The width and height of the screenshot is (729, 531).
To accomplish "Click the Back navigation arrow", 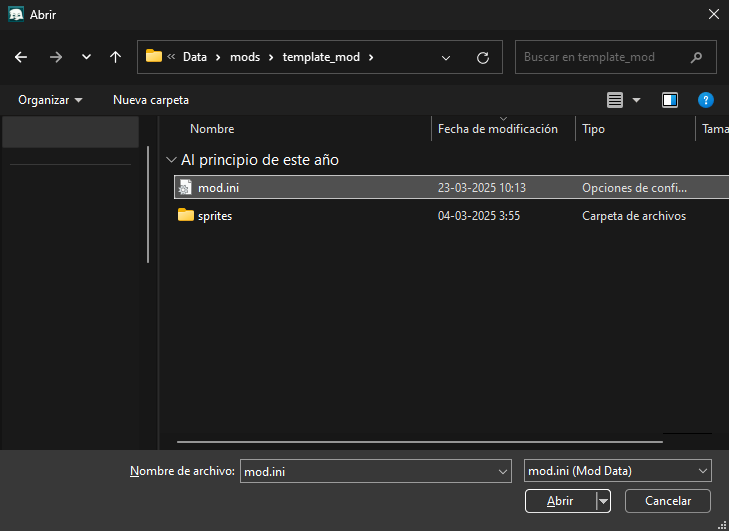I will [x=21, y=57].
